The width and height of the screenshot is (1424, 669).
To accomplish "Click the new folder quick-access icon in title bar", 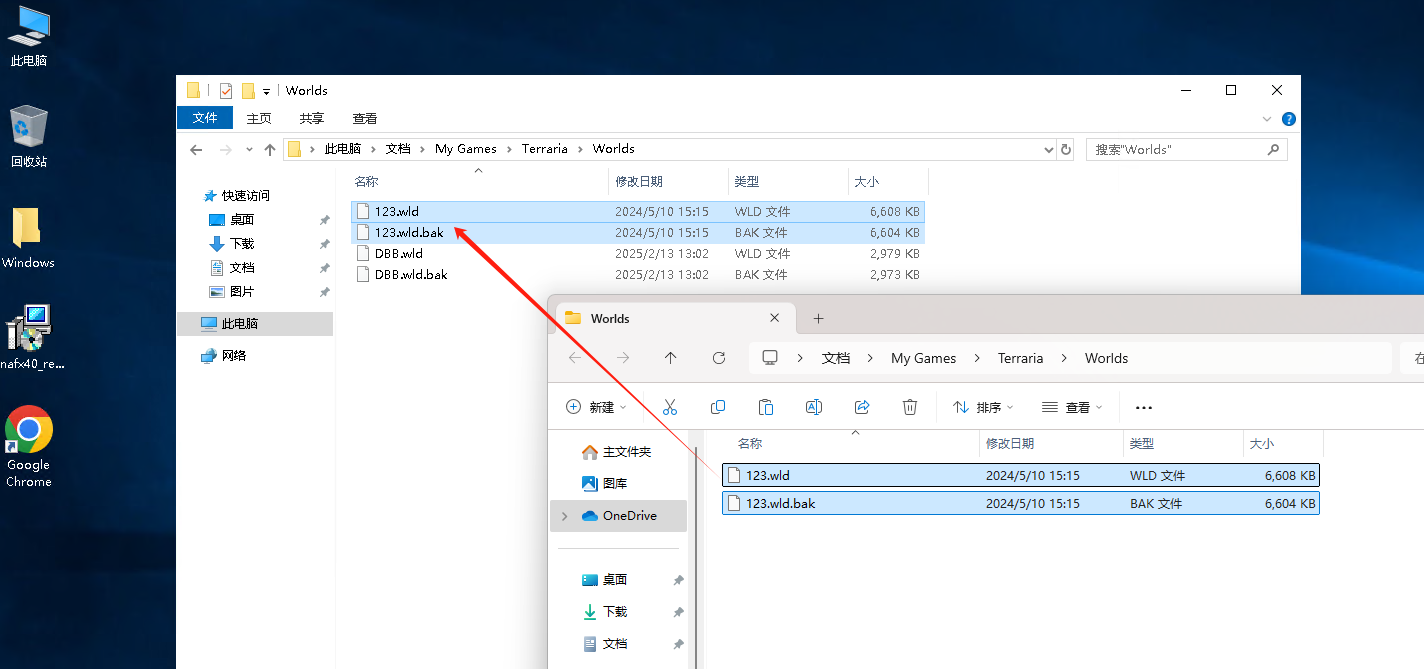I will pos(248,91).
